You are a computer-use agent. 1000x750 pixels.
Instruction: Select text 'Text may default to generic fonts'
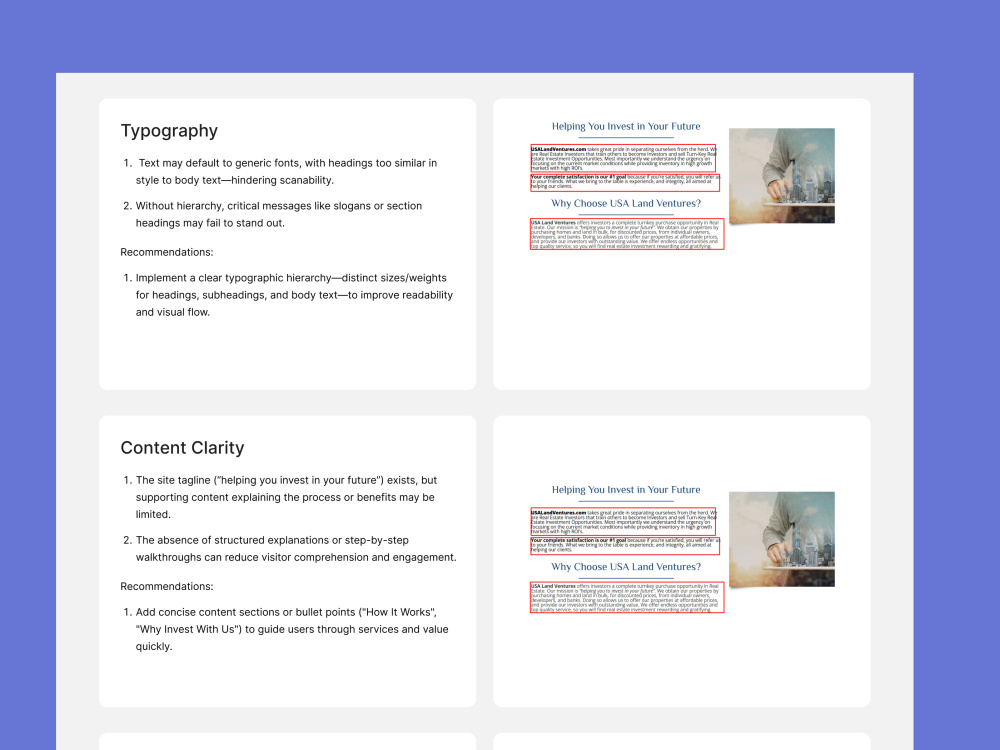coord(217,163)
